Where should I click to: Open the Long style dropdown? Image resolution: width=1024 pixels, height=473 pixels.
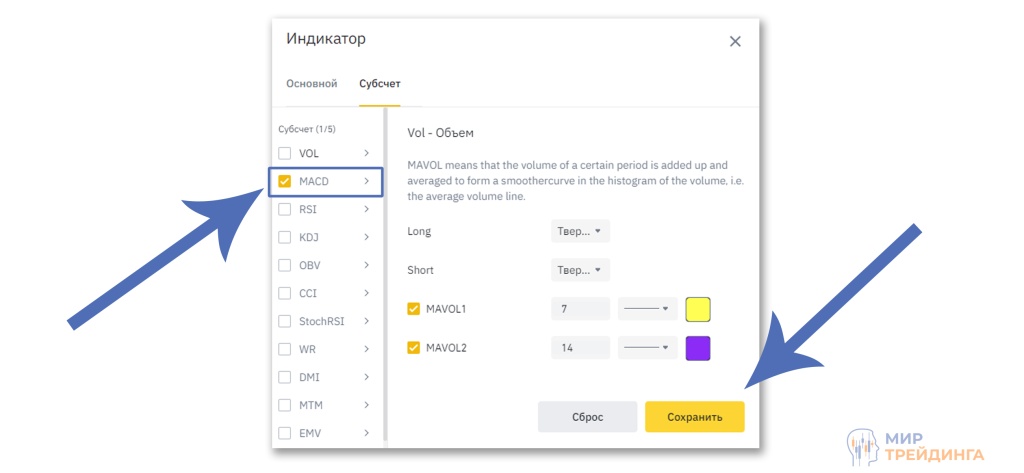[580, 231]
